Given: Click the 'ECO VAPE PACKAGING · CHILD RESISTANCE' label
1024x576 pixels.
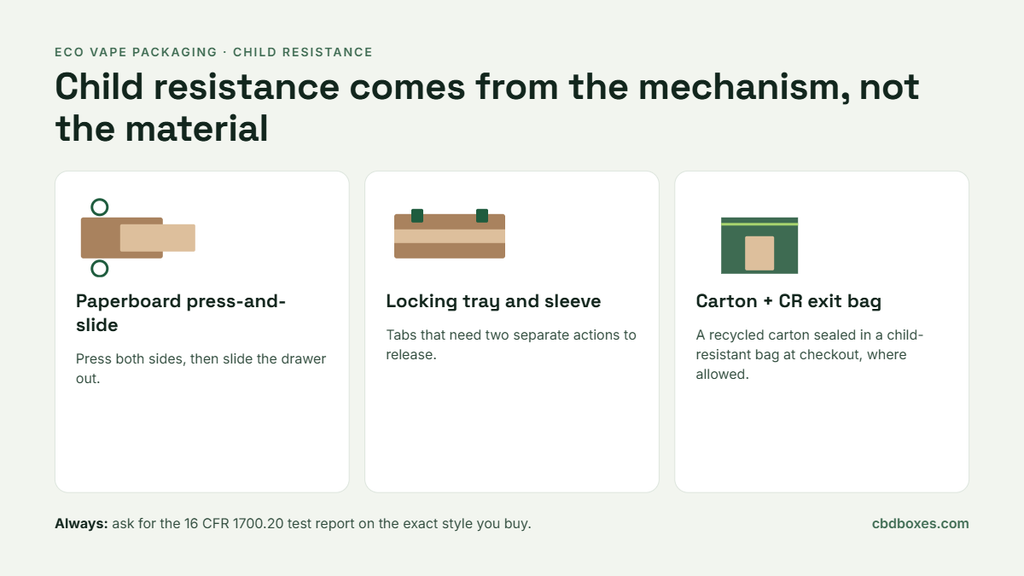Looking at the screenshot, I should [214, 52].
